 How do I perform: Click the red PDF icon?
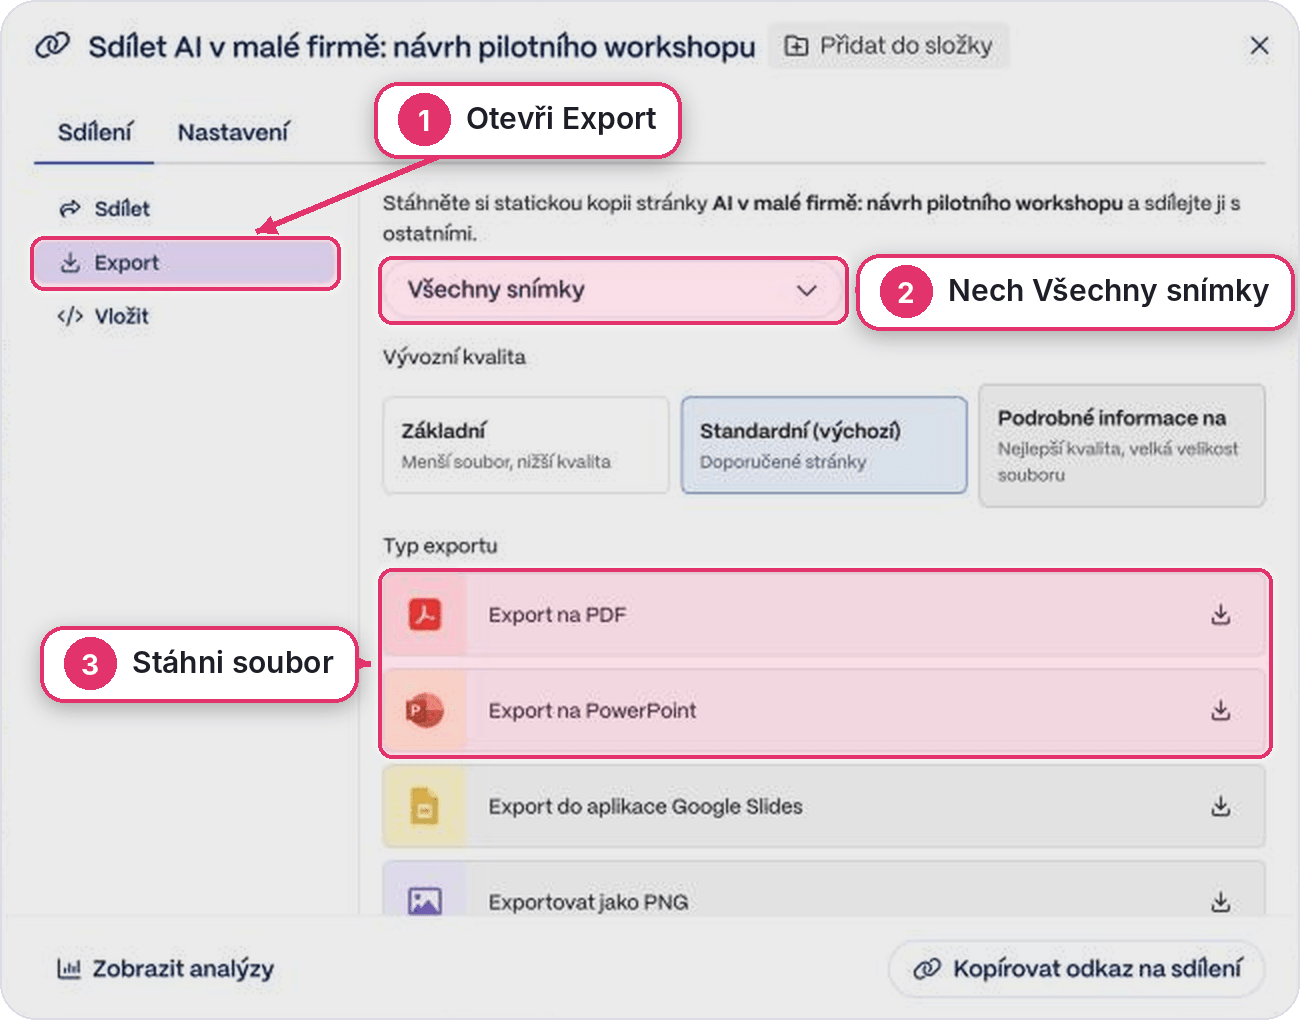(425, 614)
